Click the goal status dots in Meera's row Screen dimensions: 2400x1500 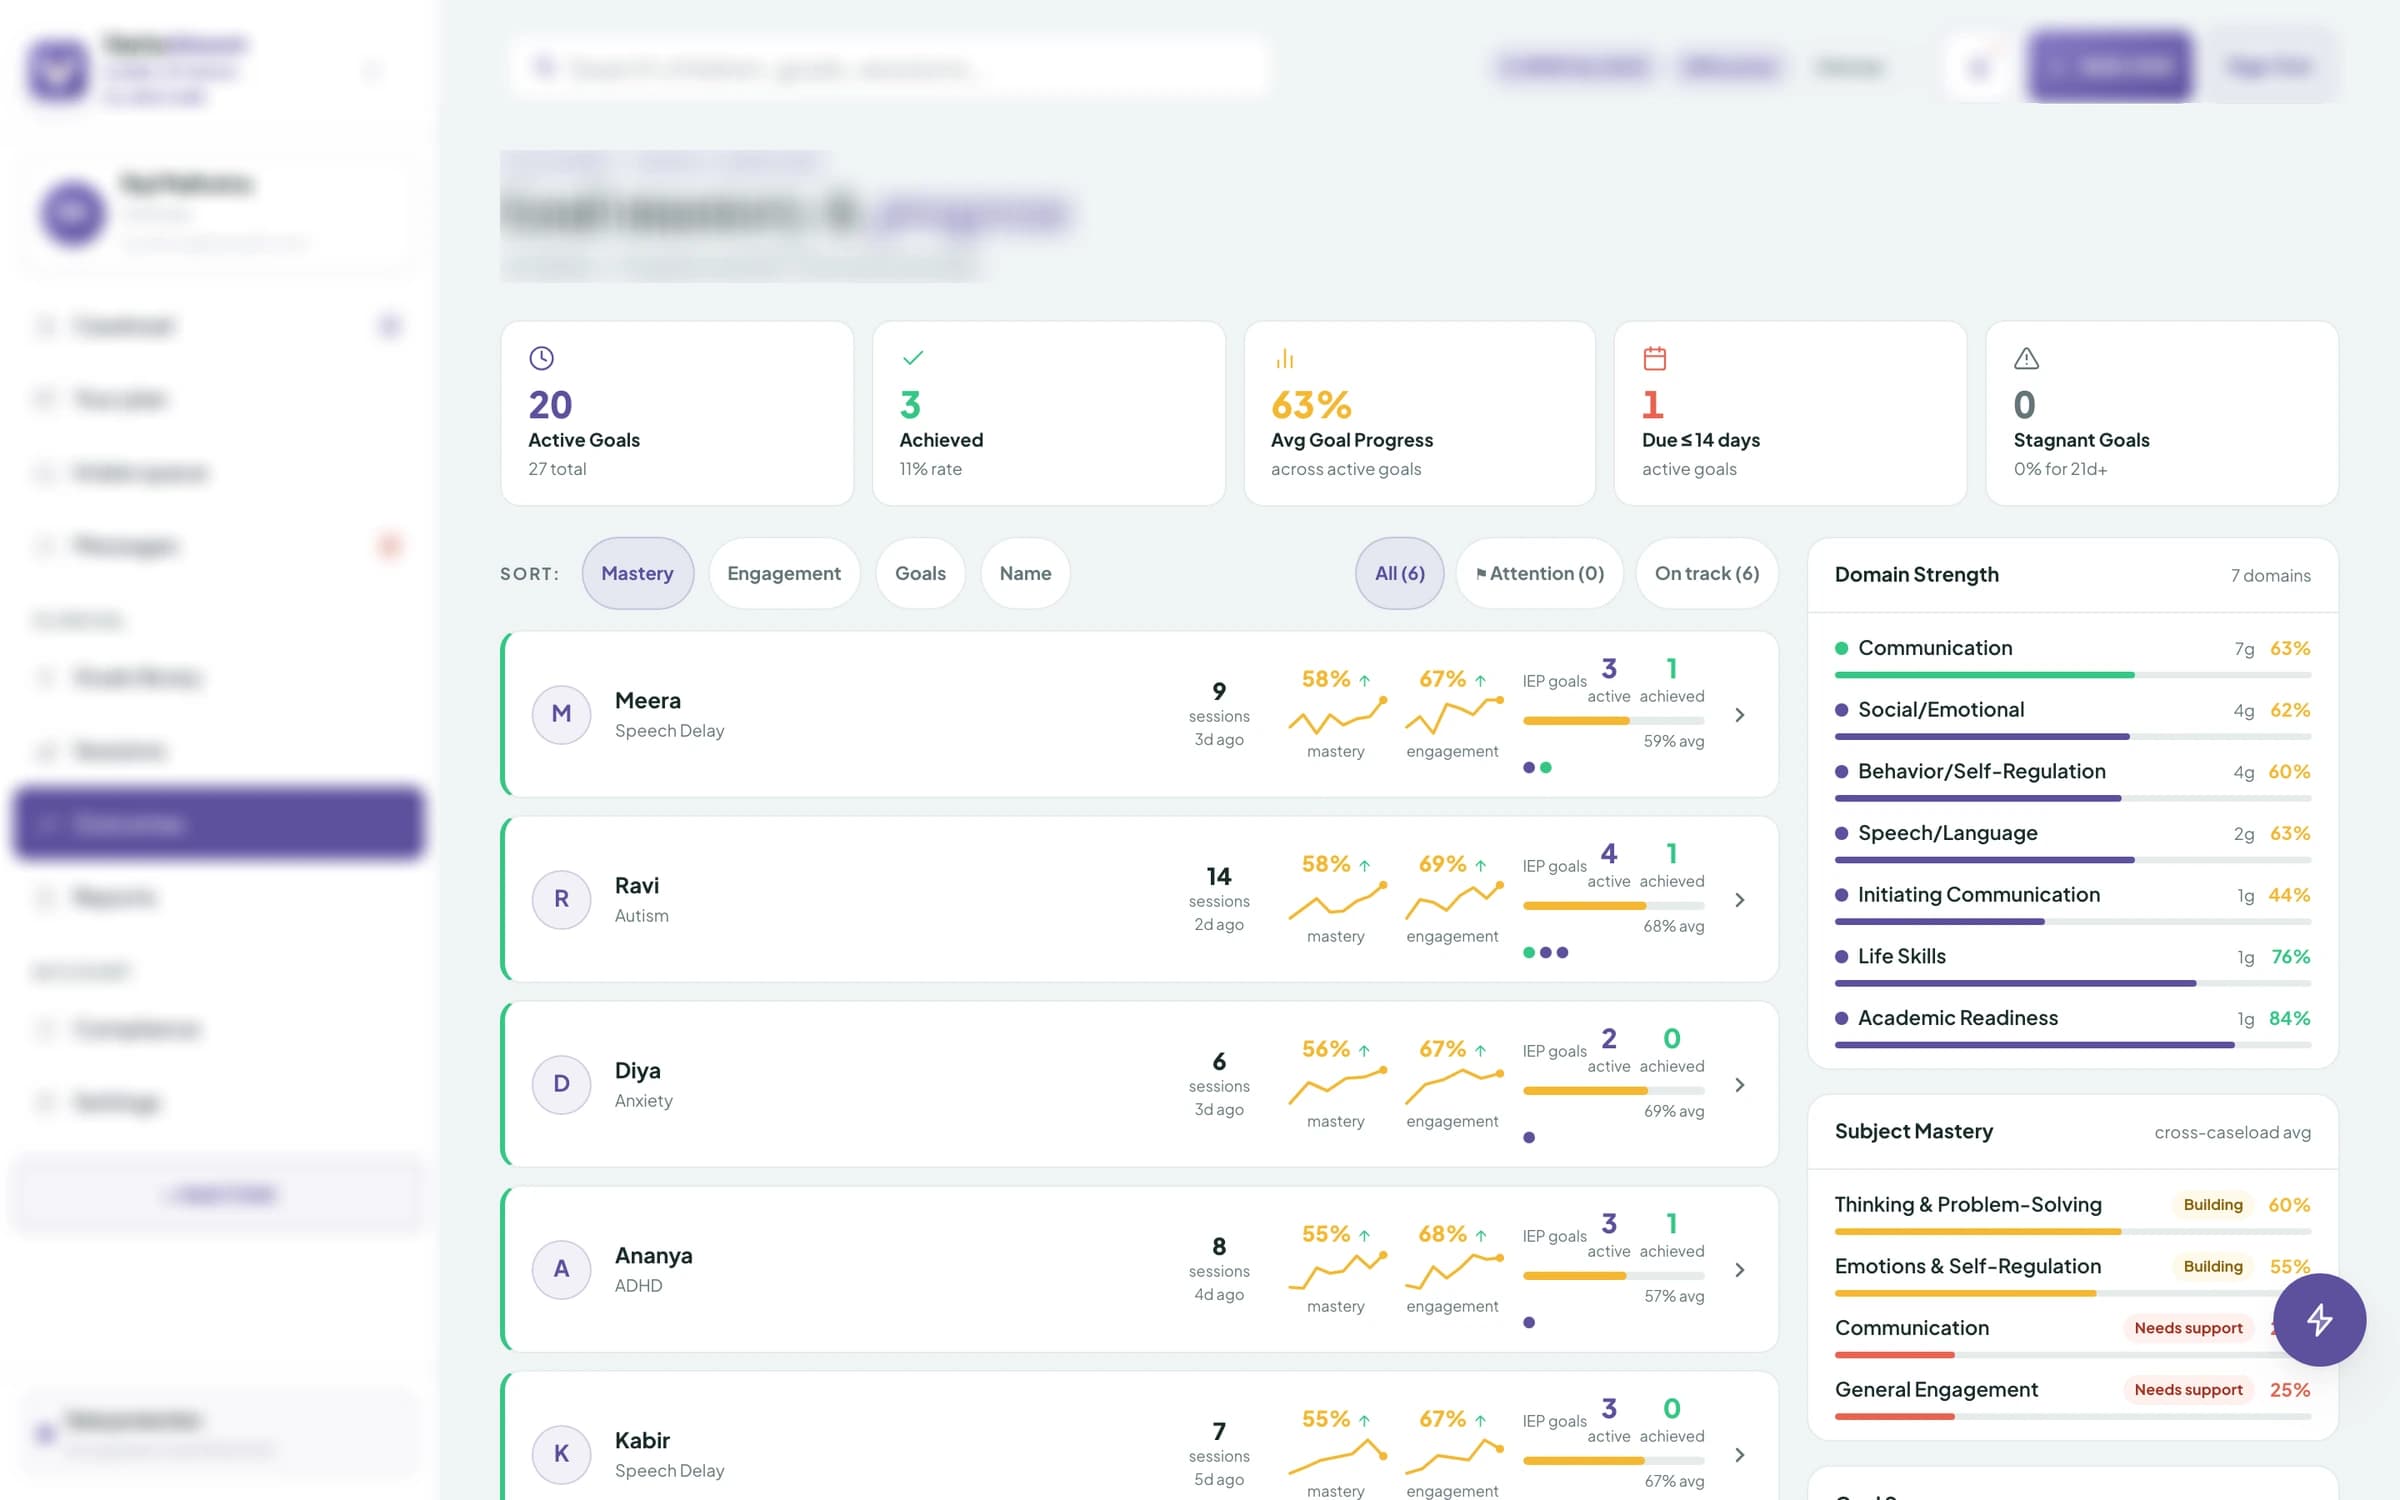point(1537,768)
